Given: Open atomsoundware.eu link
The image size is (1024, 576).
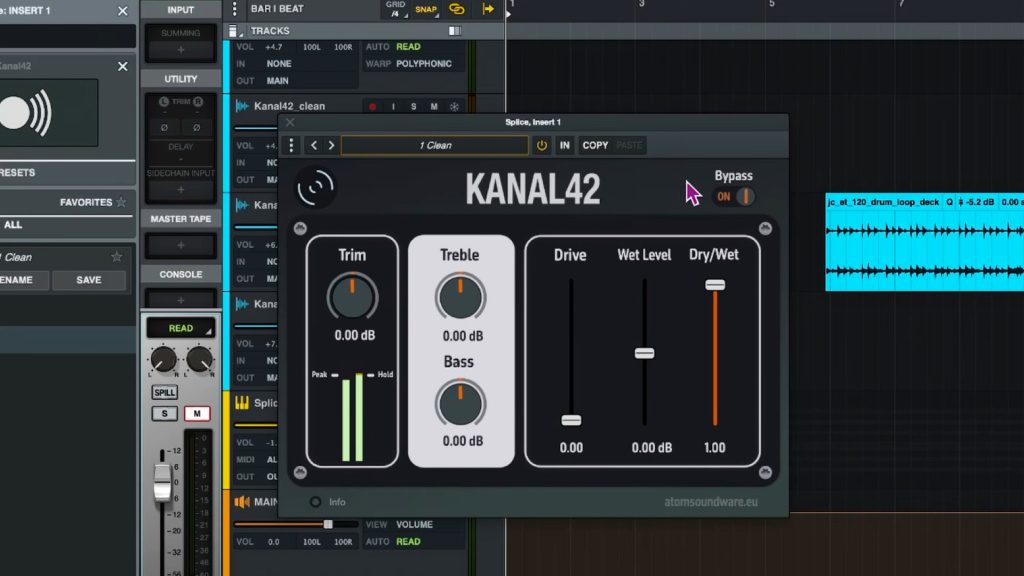Looking at the screenshot, I should coord(711,502).
